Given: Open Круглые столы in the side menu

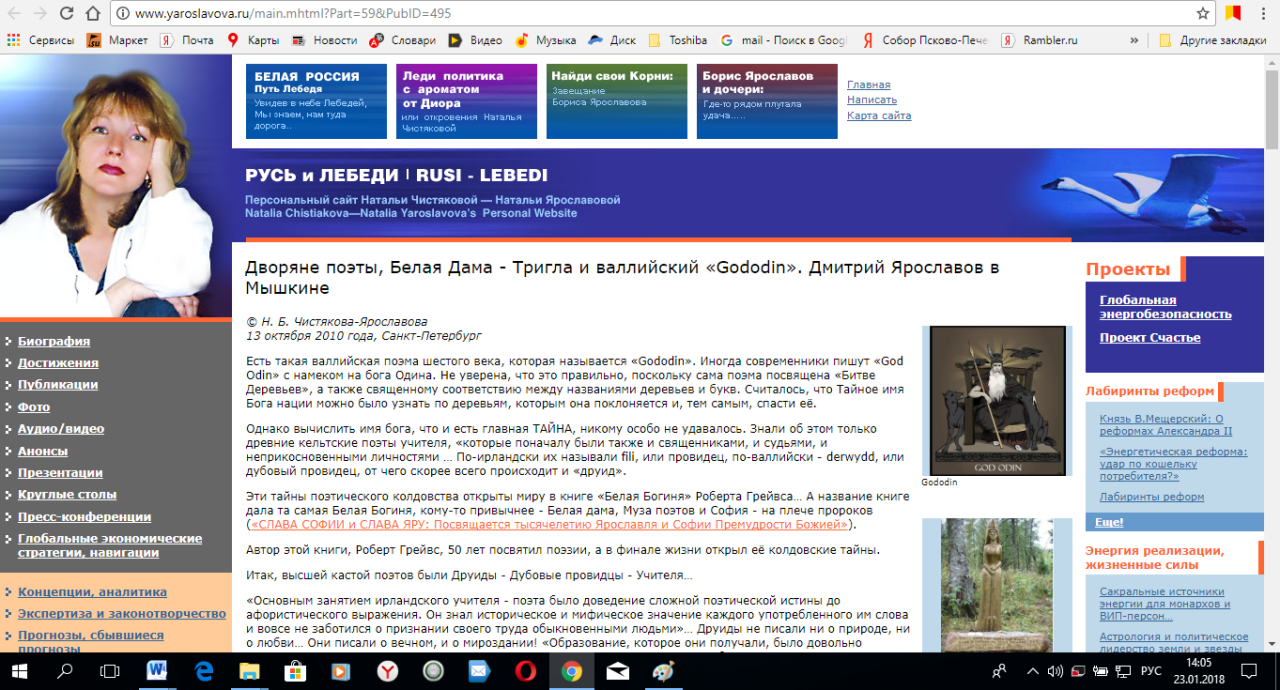Looking at the screenshot, I should coord(67,495).
